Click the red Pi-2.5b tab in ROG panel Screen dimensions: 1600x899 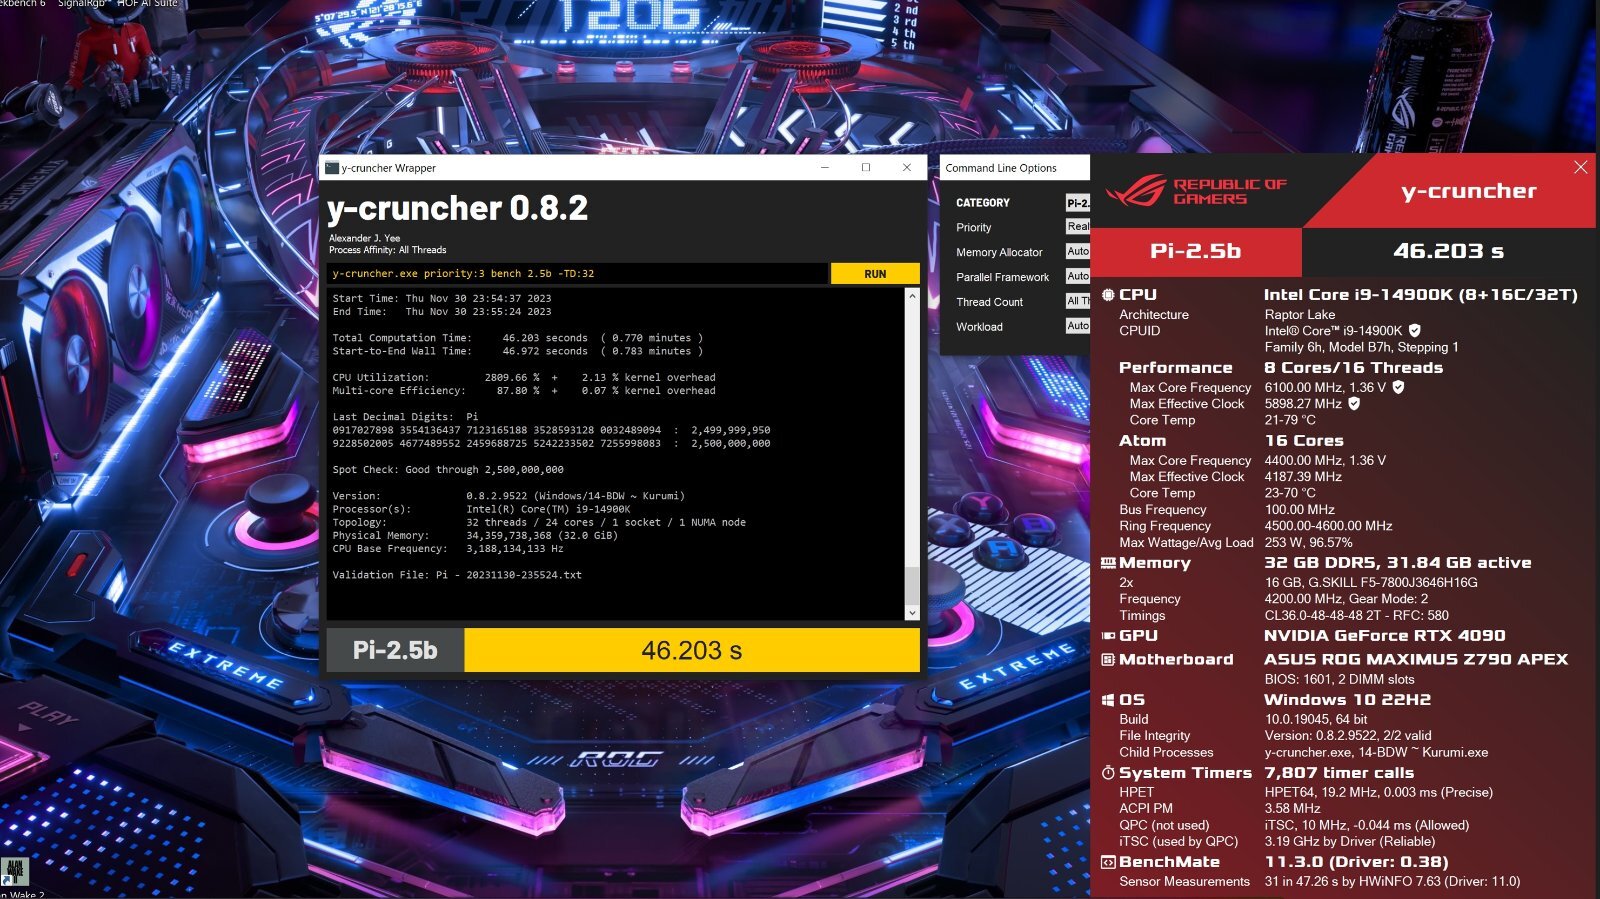click(x=1196, y=251)
